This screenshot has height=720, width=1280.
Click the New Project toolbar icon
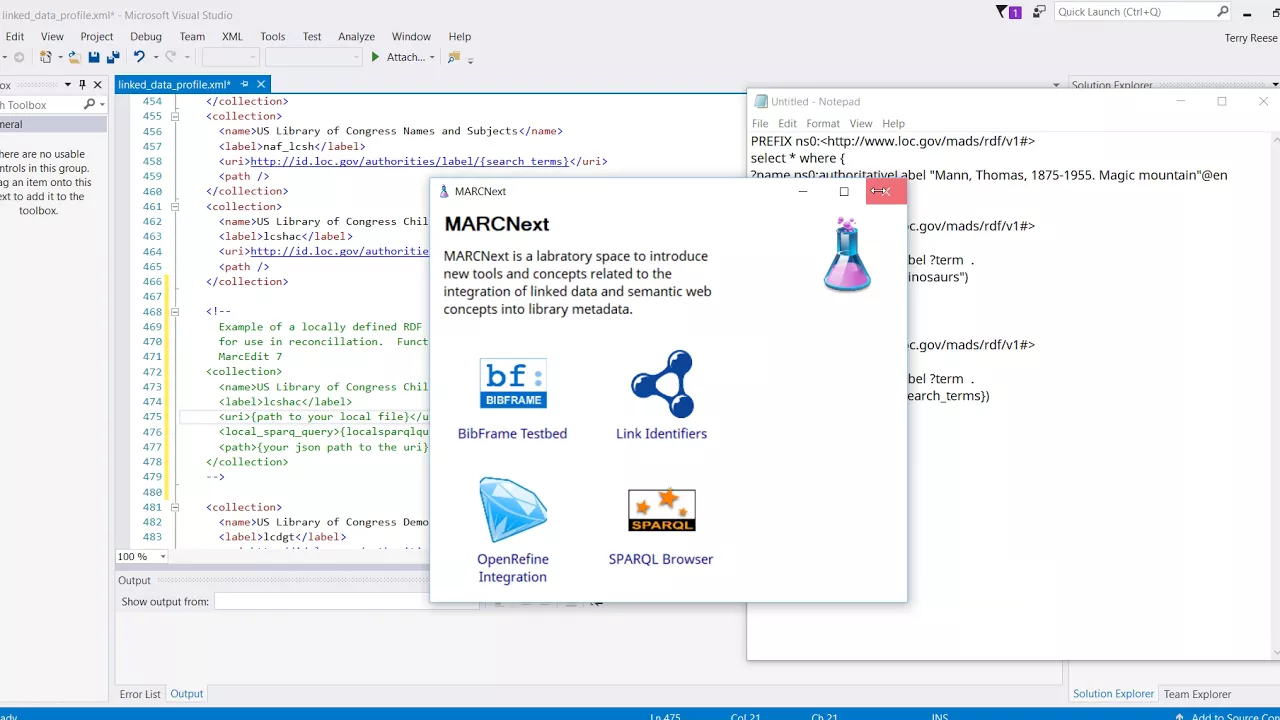(46, 57)
